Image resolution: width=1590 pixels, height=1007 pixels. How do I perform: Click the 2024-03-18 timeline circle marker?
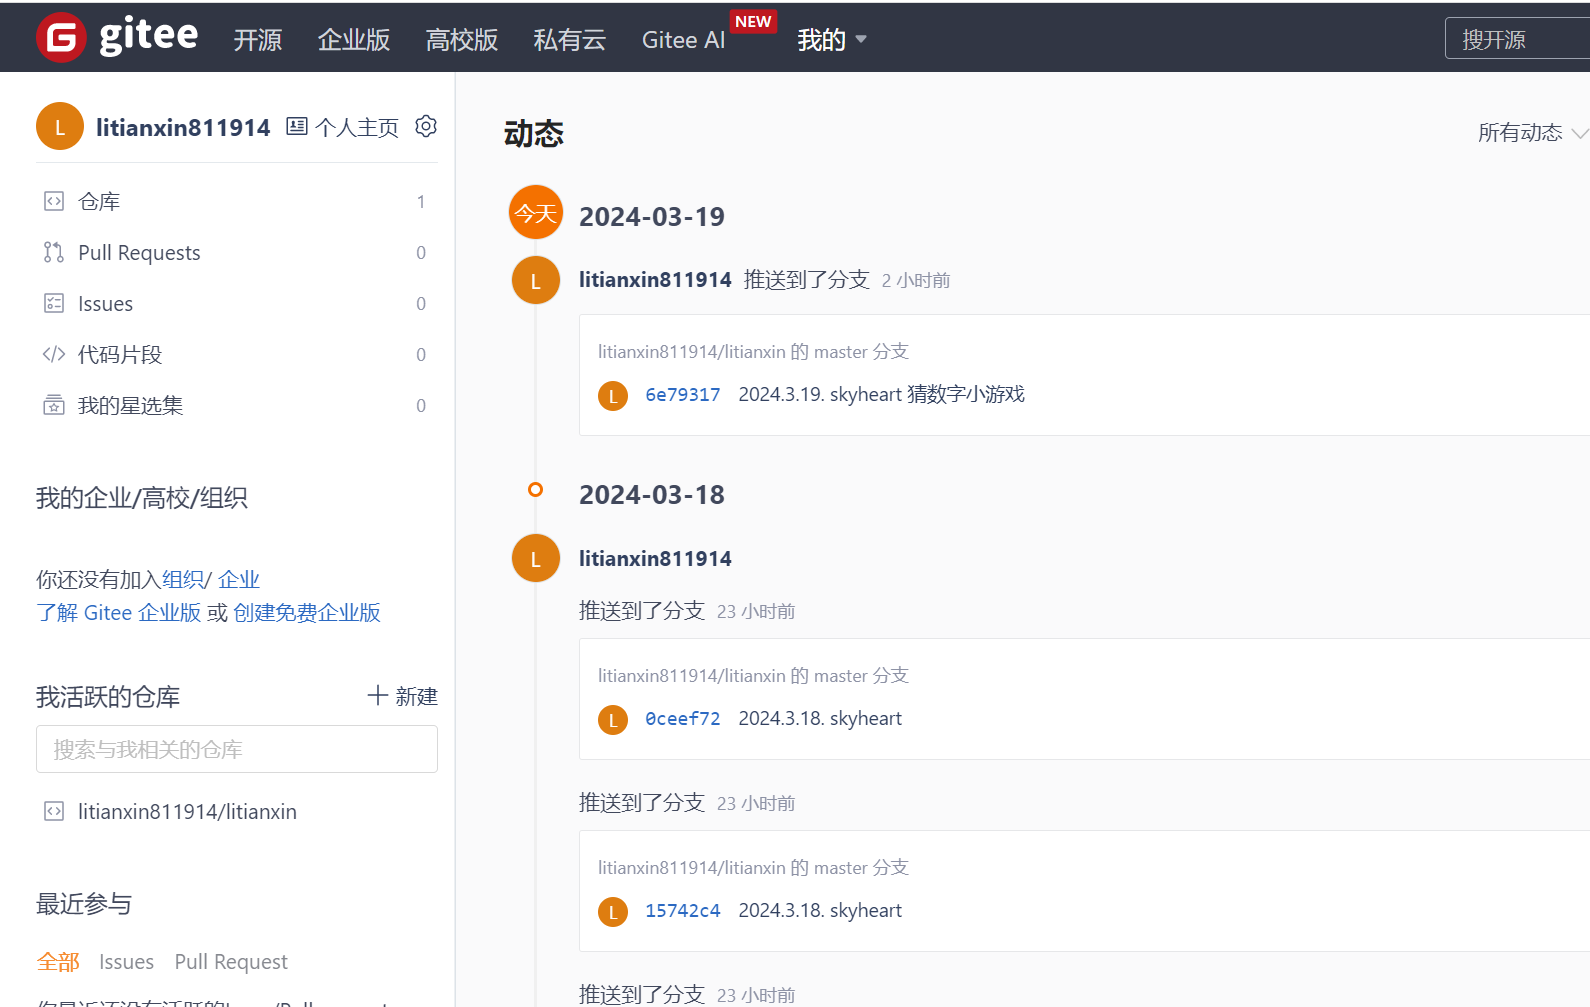[536, 490]
